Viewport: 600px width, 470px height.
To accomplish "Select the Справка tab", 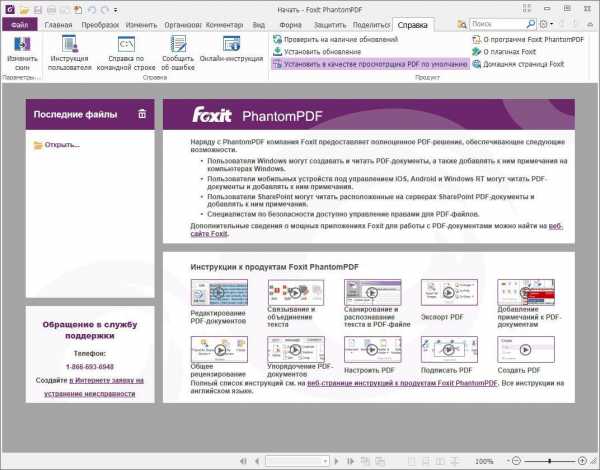I will click(x=412, y=25).
